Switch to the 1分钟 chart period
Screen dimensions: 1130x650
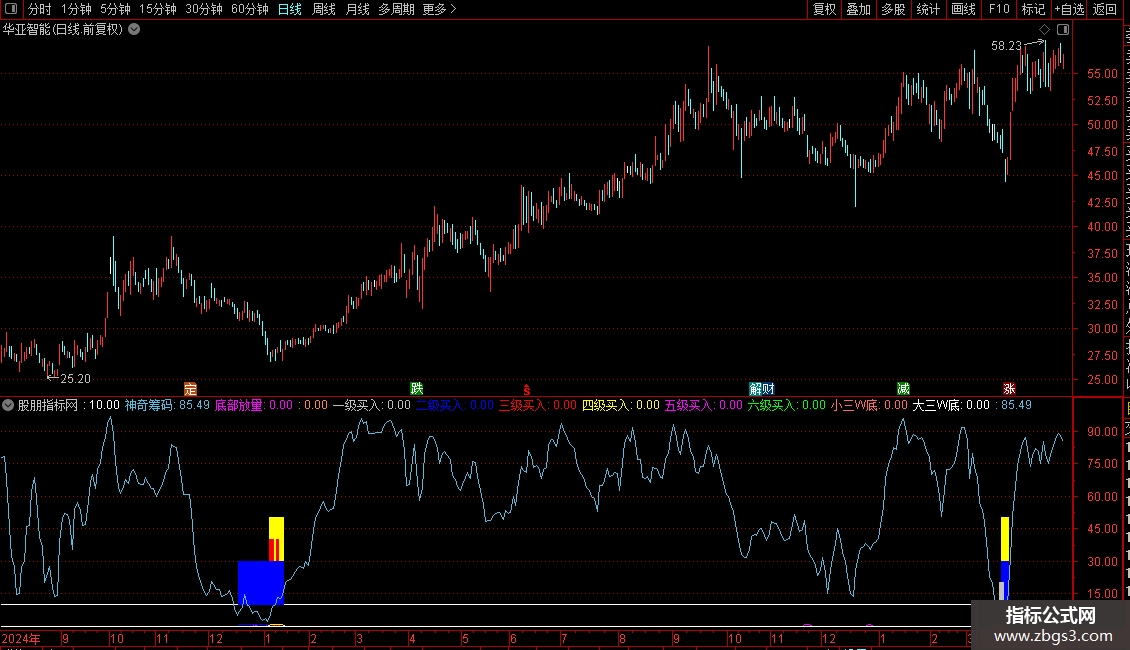tap(76, 9)
